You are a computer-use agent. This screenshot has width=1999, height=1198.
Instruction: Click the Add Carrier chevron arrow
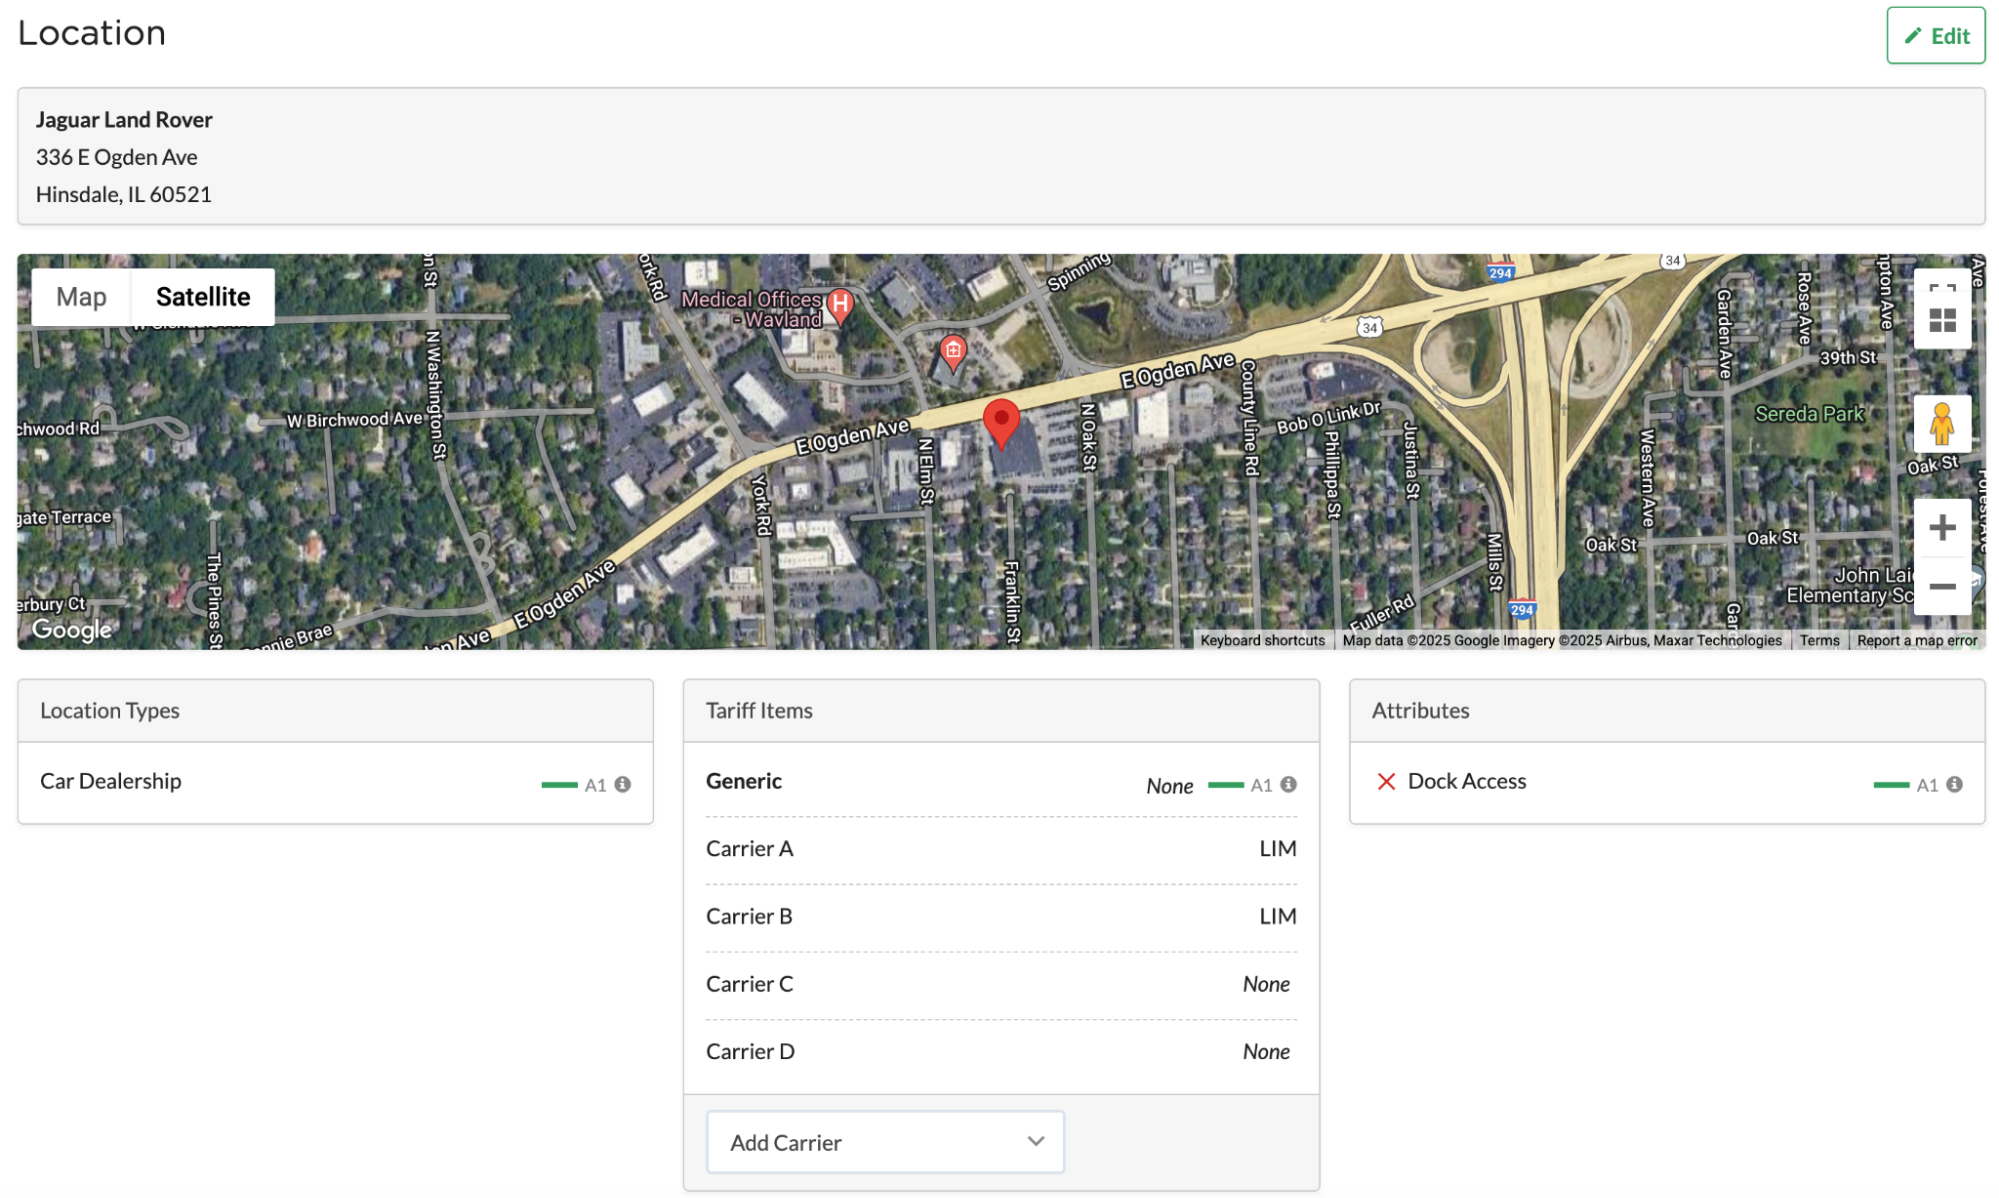[1035, 1142]
